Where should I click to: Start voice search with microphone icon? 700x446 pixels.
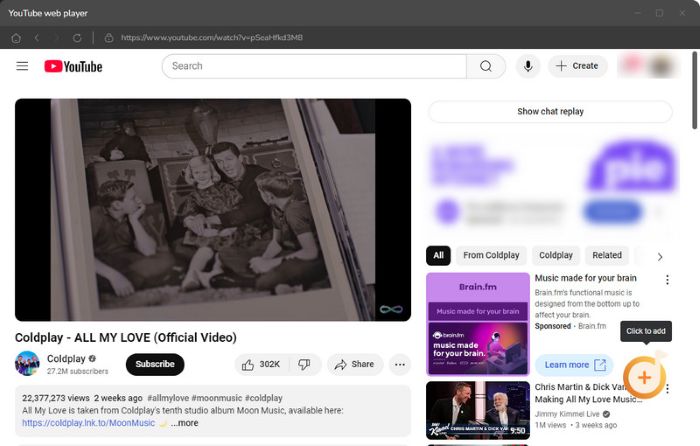528,66
